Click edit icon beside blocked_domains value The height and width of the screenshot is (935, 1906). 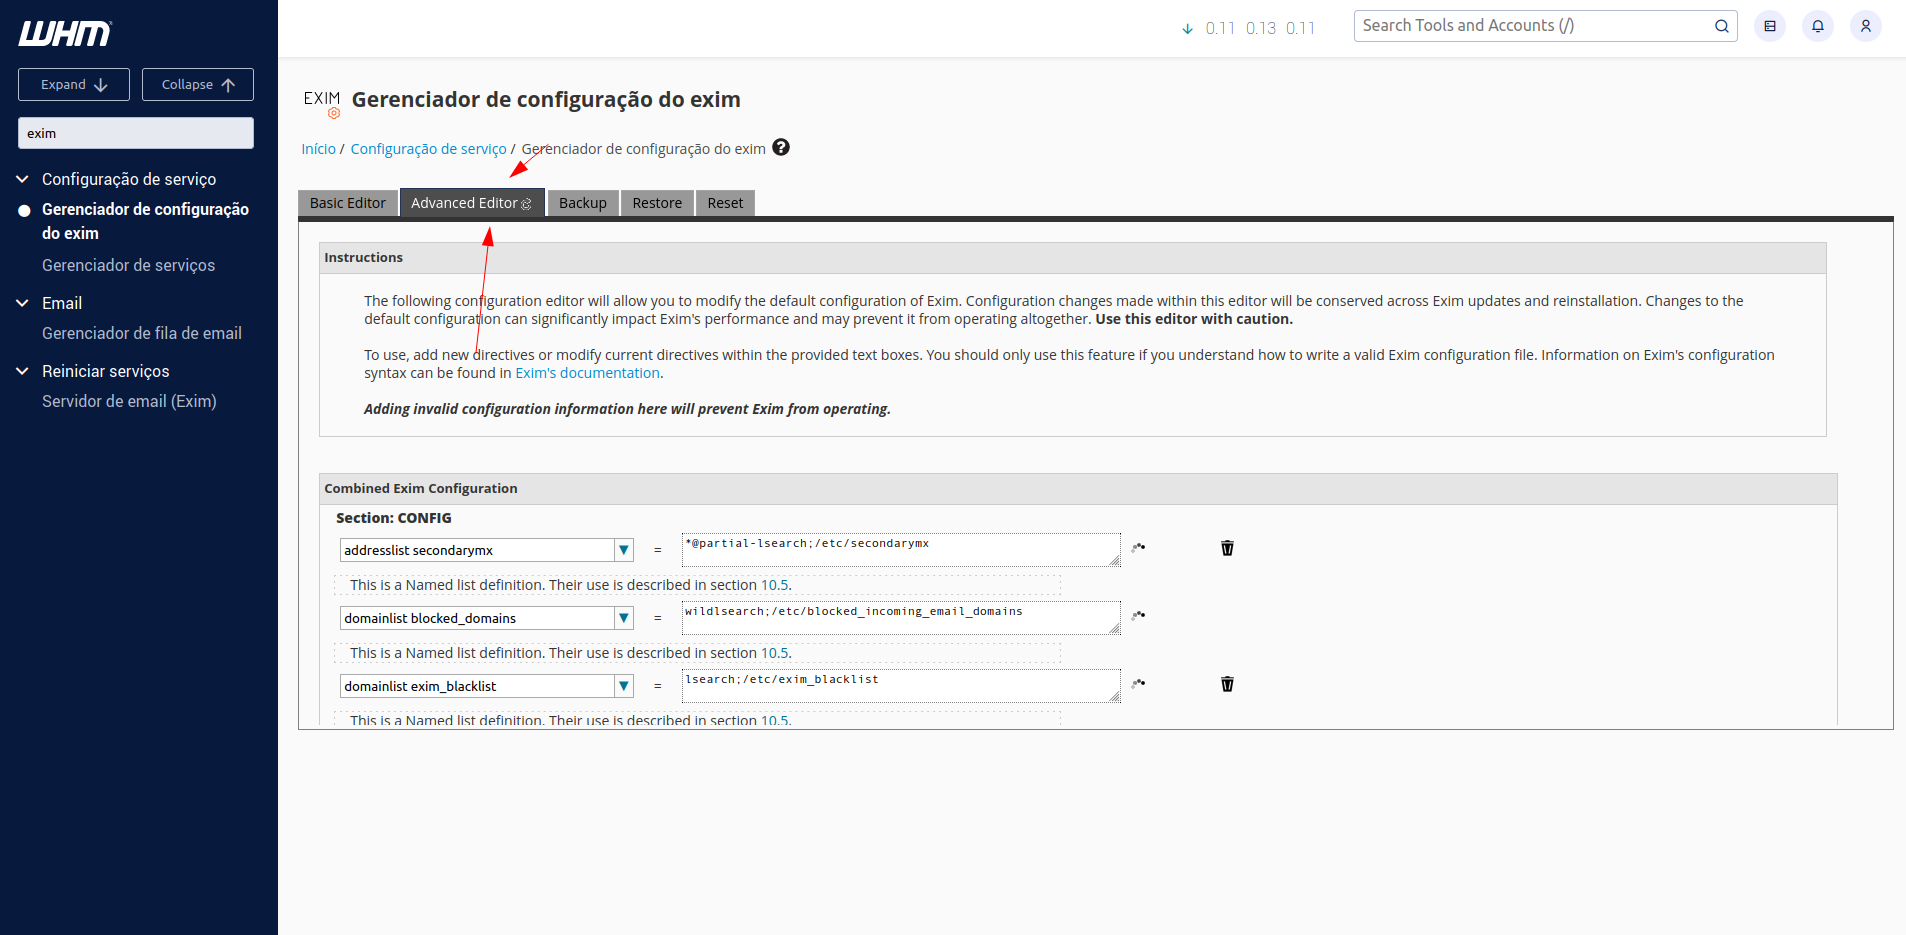click(x=1138, y=616)
